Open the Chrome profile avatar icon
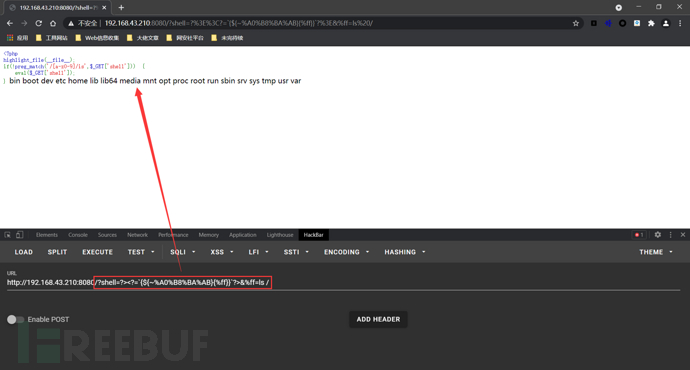The image size is (690, 370). pyautogui.click(x=666, y=23)
